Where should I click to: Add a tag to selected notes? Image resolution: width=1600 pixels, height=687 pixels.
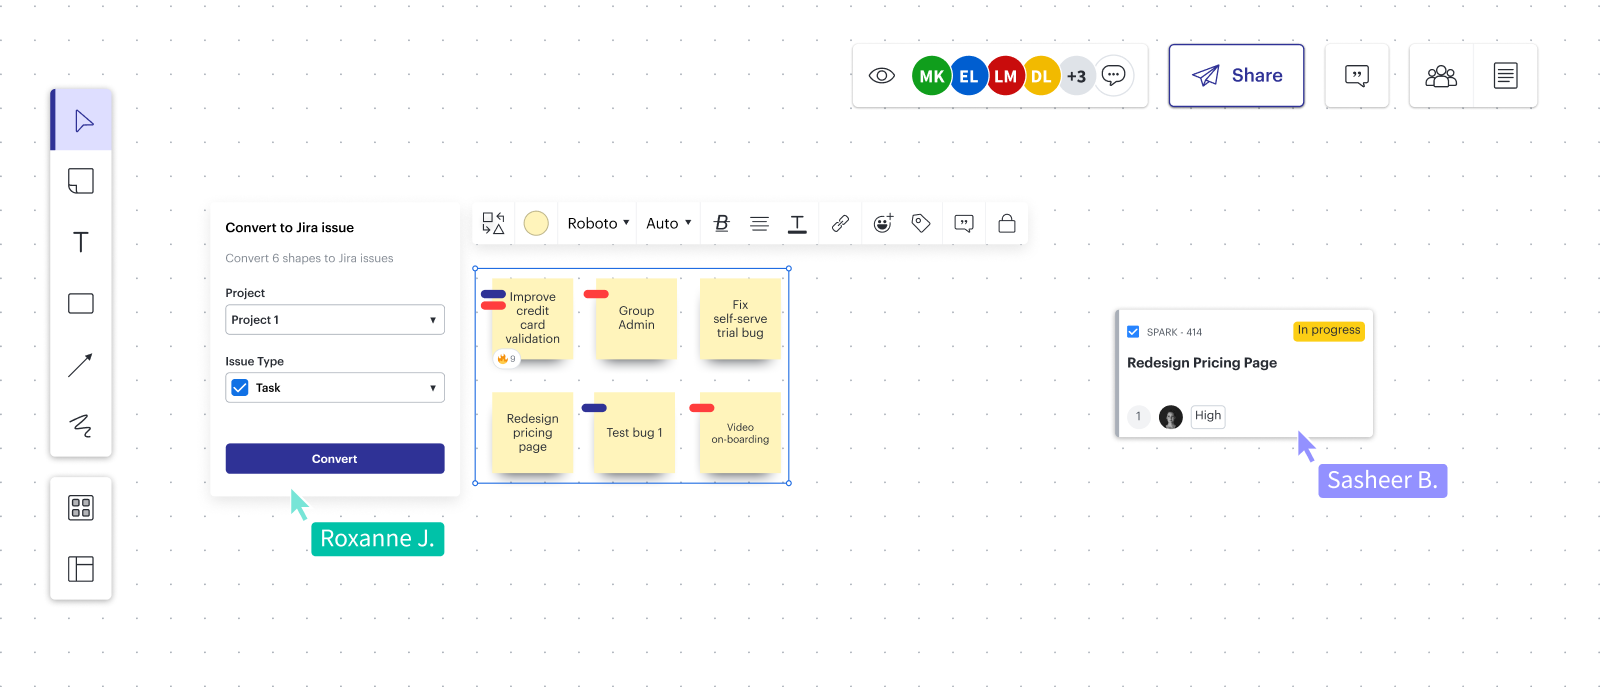[x=921, y=223]
